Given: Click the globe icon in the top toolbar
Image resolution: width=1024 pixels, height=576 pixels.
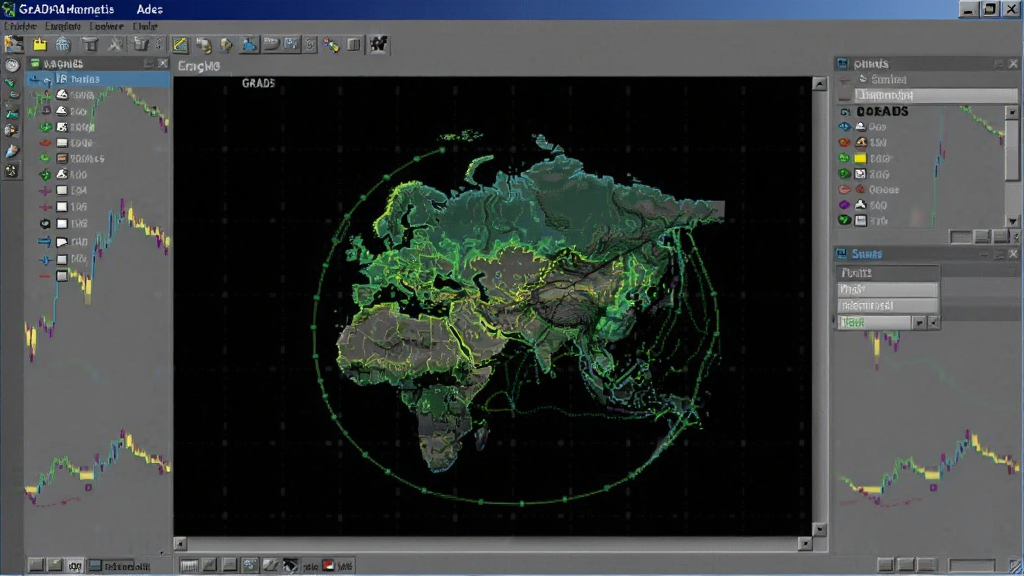Looking at the screenshot, I should 63,44.
